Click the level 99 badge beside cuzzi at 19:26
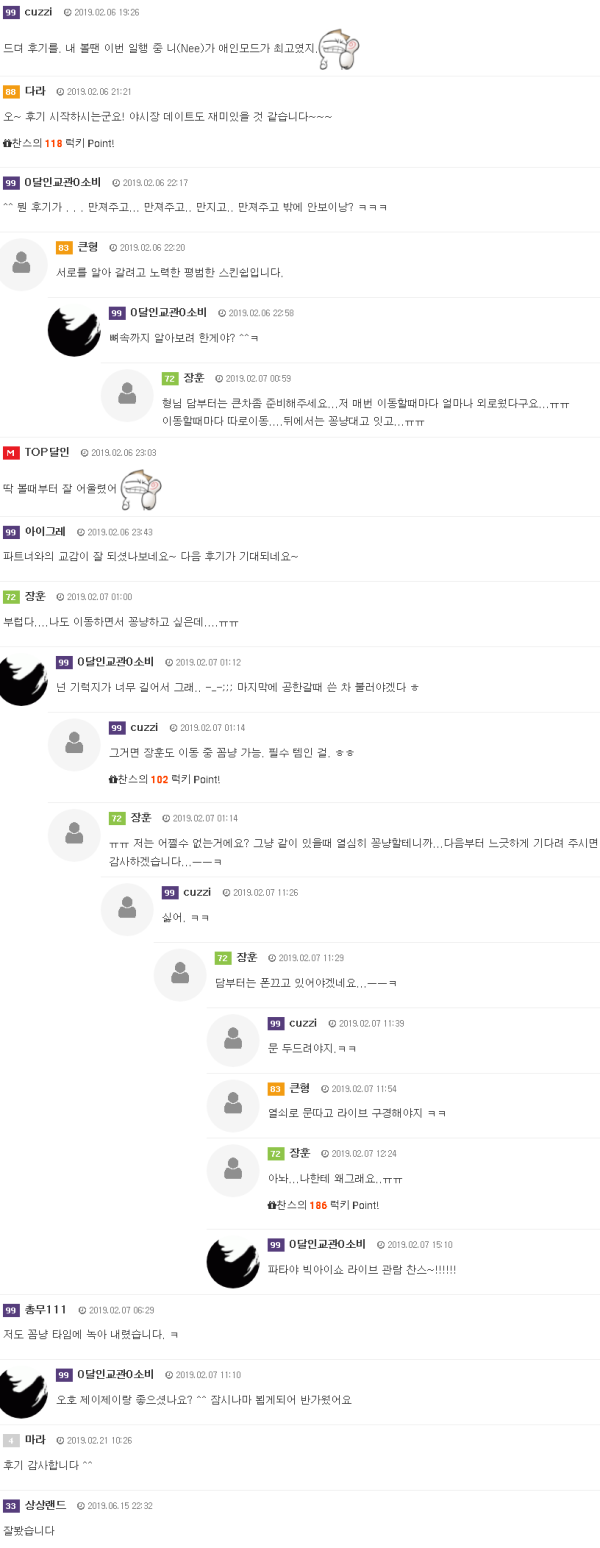Screen dimensions: 600x1548 (x=11, y=12)
